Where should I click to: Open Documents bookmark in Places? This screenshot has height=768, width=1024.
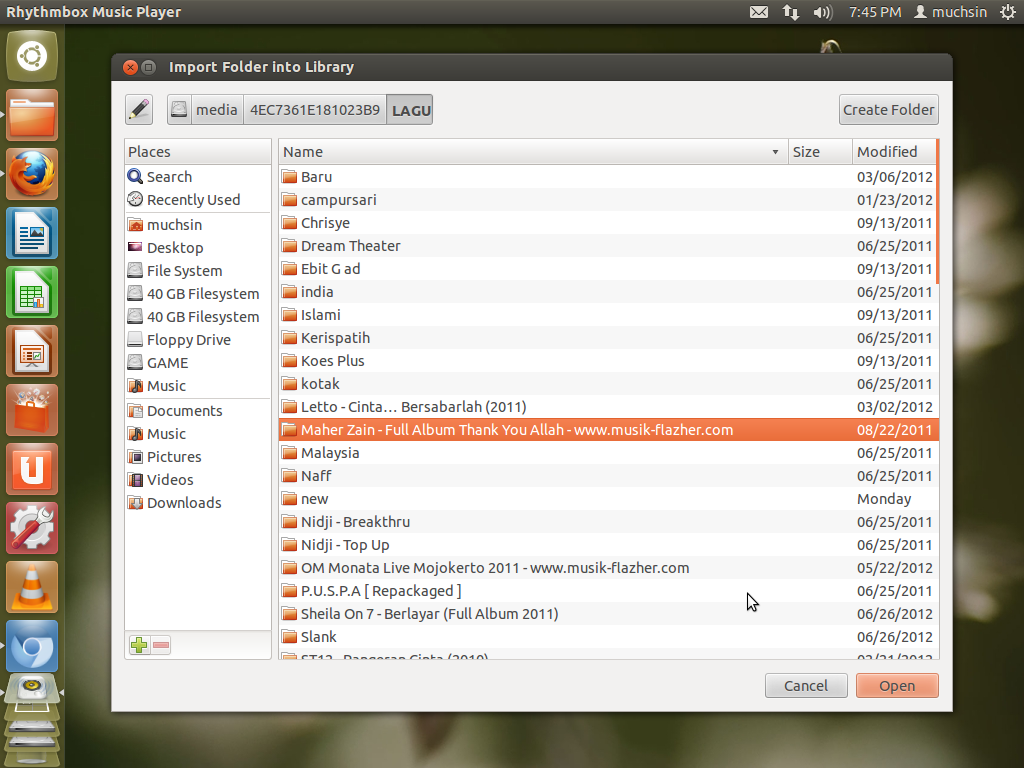197,411
